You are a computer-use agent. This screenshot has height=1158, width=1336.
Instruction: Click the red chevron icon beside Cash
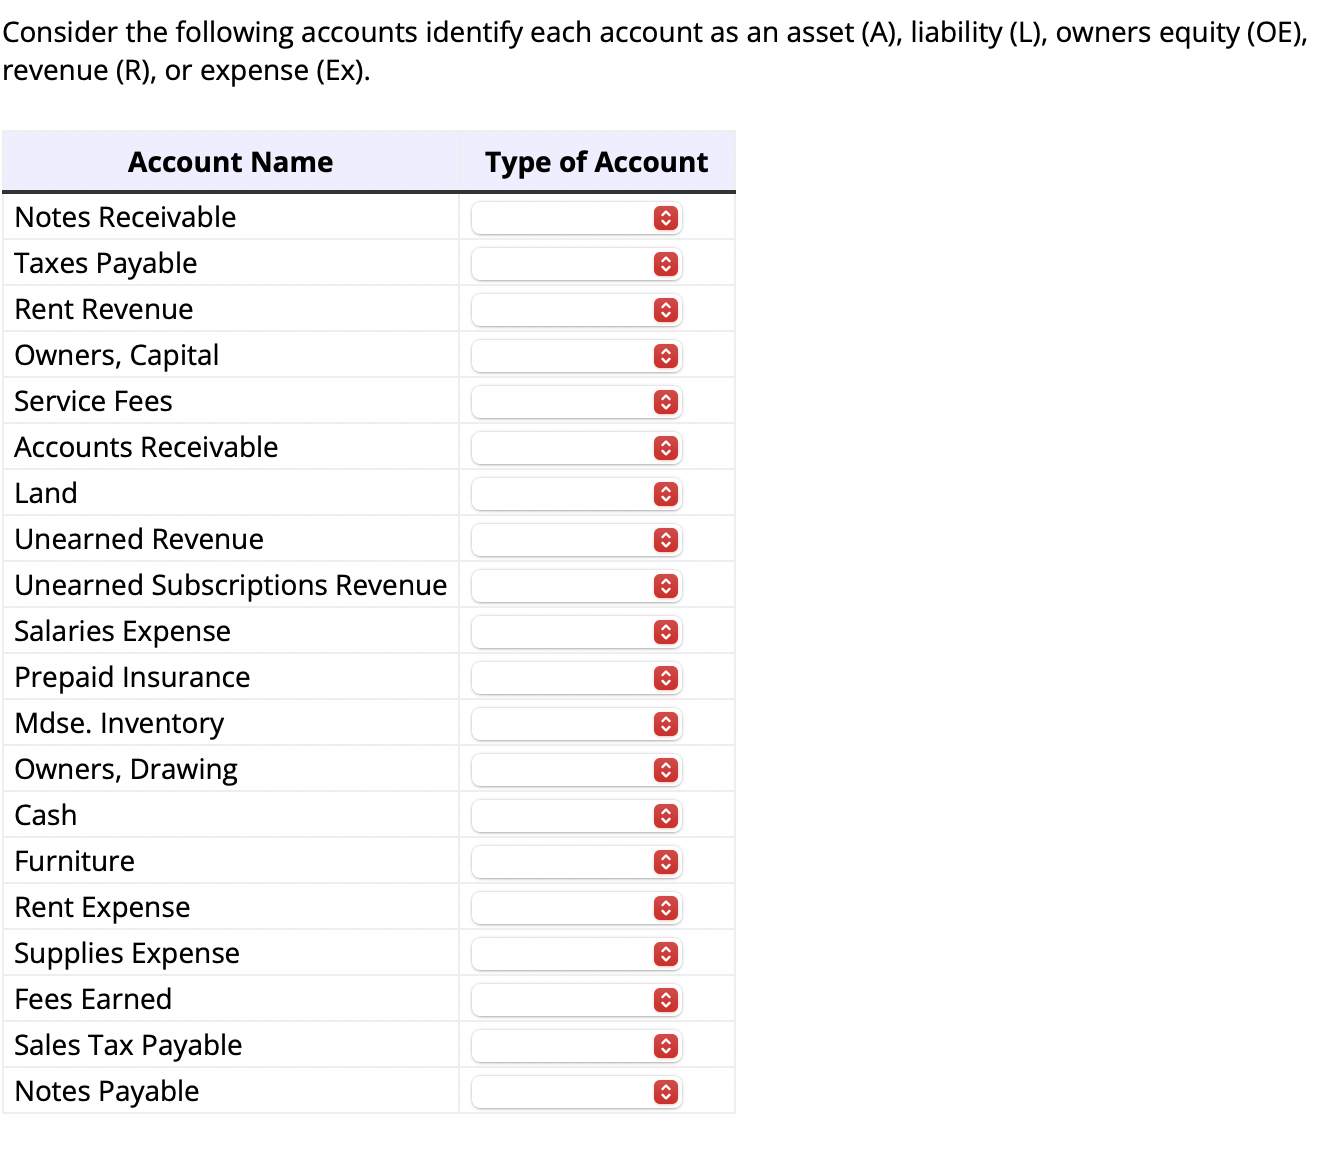[x=666, y=816]
